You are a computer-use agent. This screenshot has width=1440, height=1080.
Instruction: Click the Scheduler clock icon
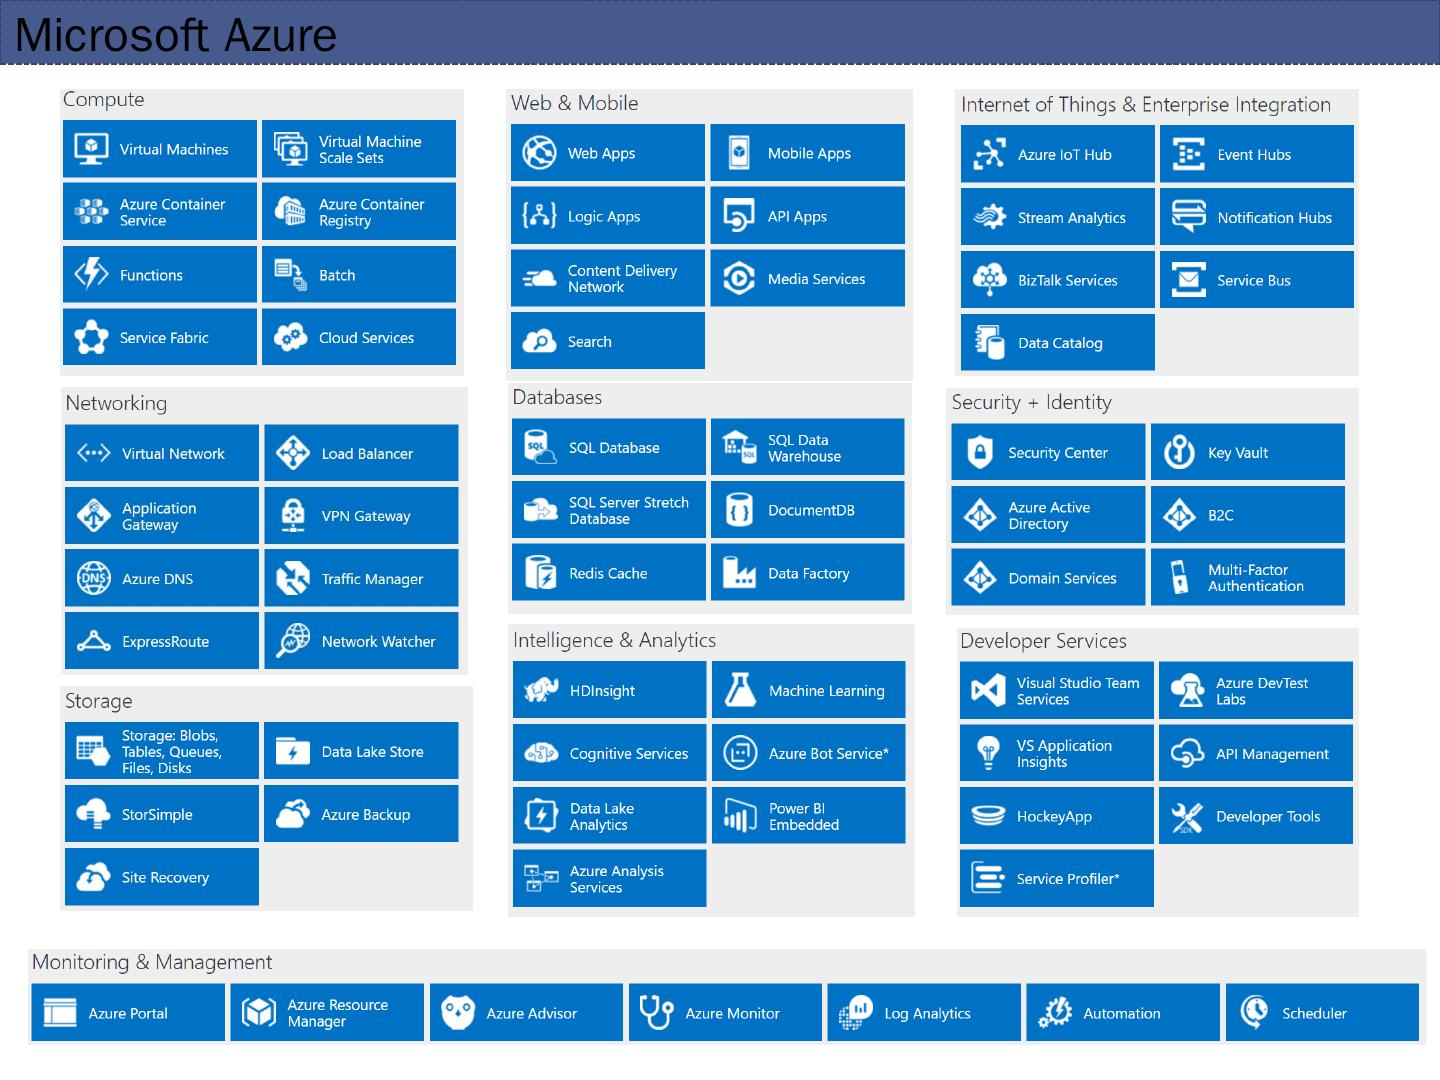coord(1254,1012)
